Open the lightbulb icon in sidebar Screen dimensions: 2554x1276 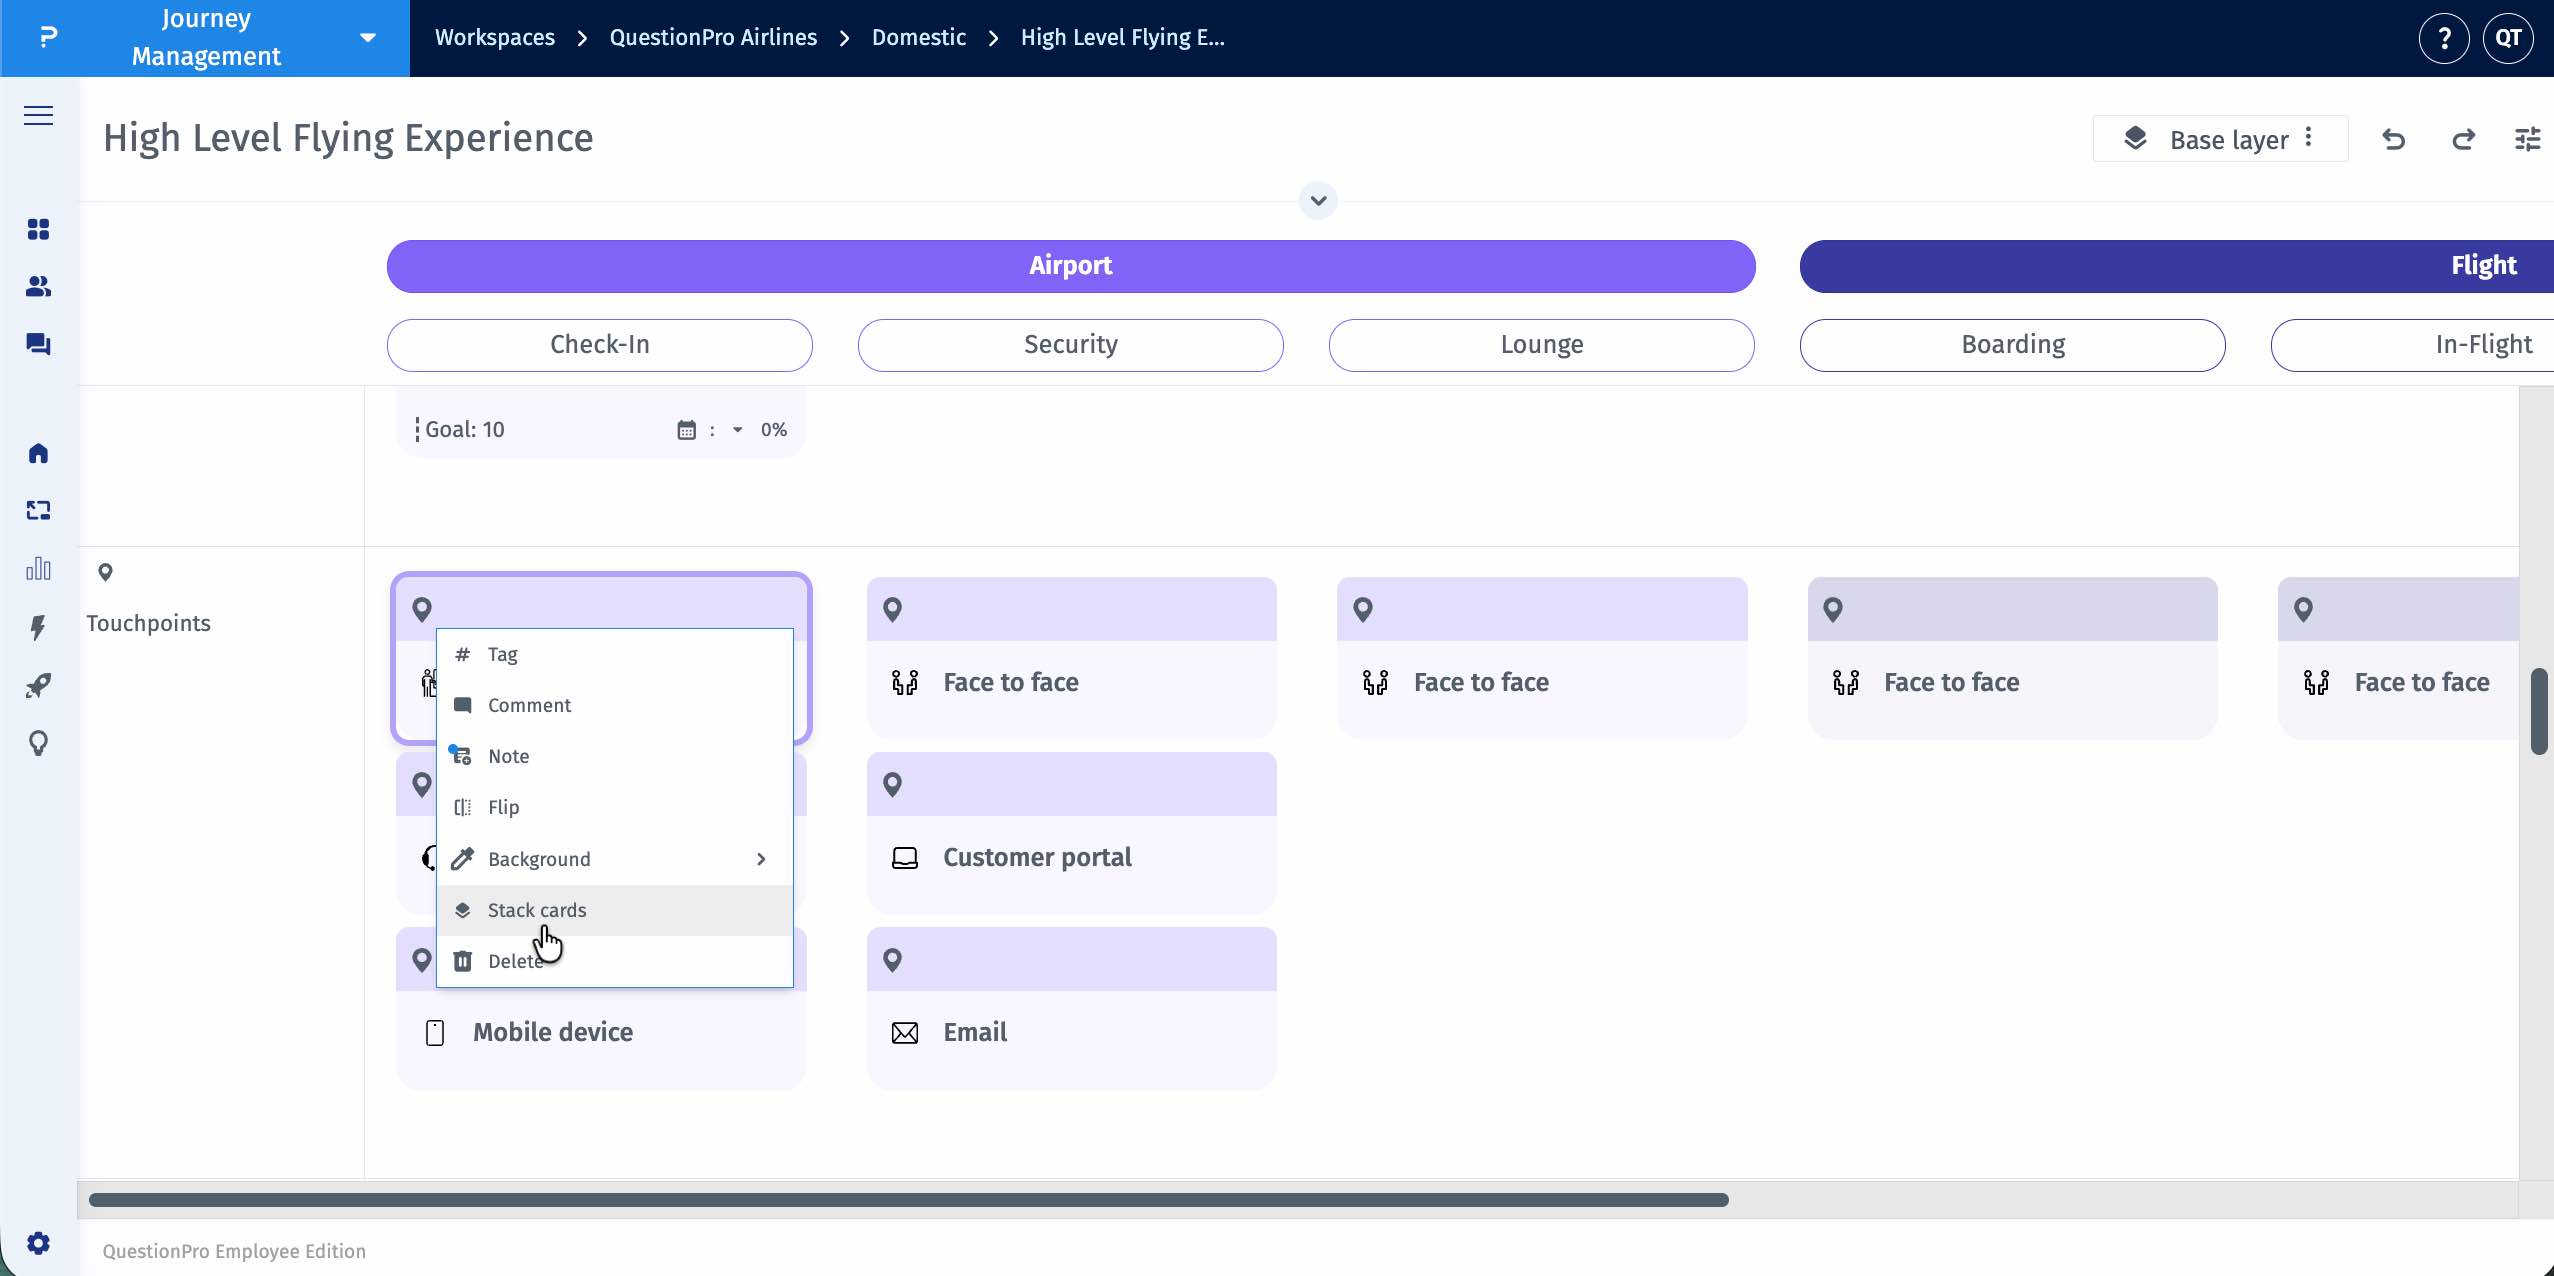[38, 743]
